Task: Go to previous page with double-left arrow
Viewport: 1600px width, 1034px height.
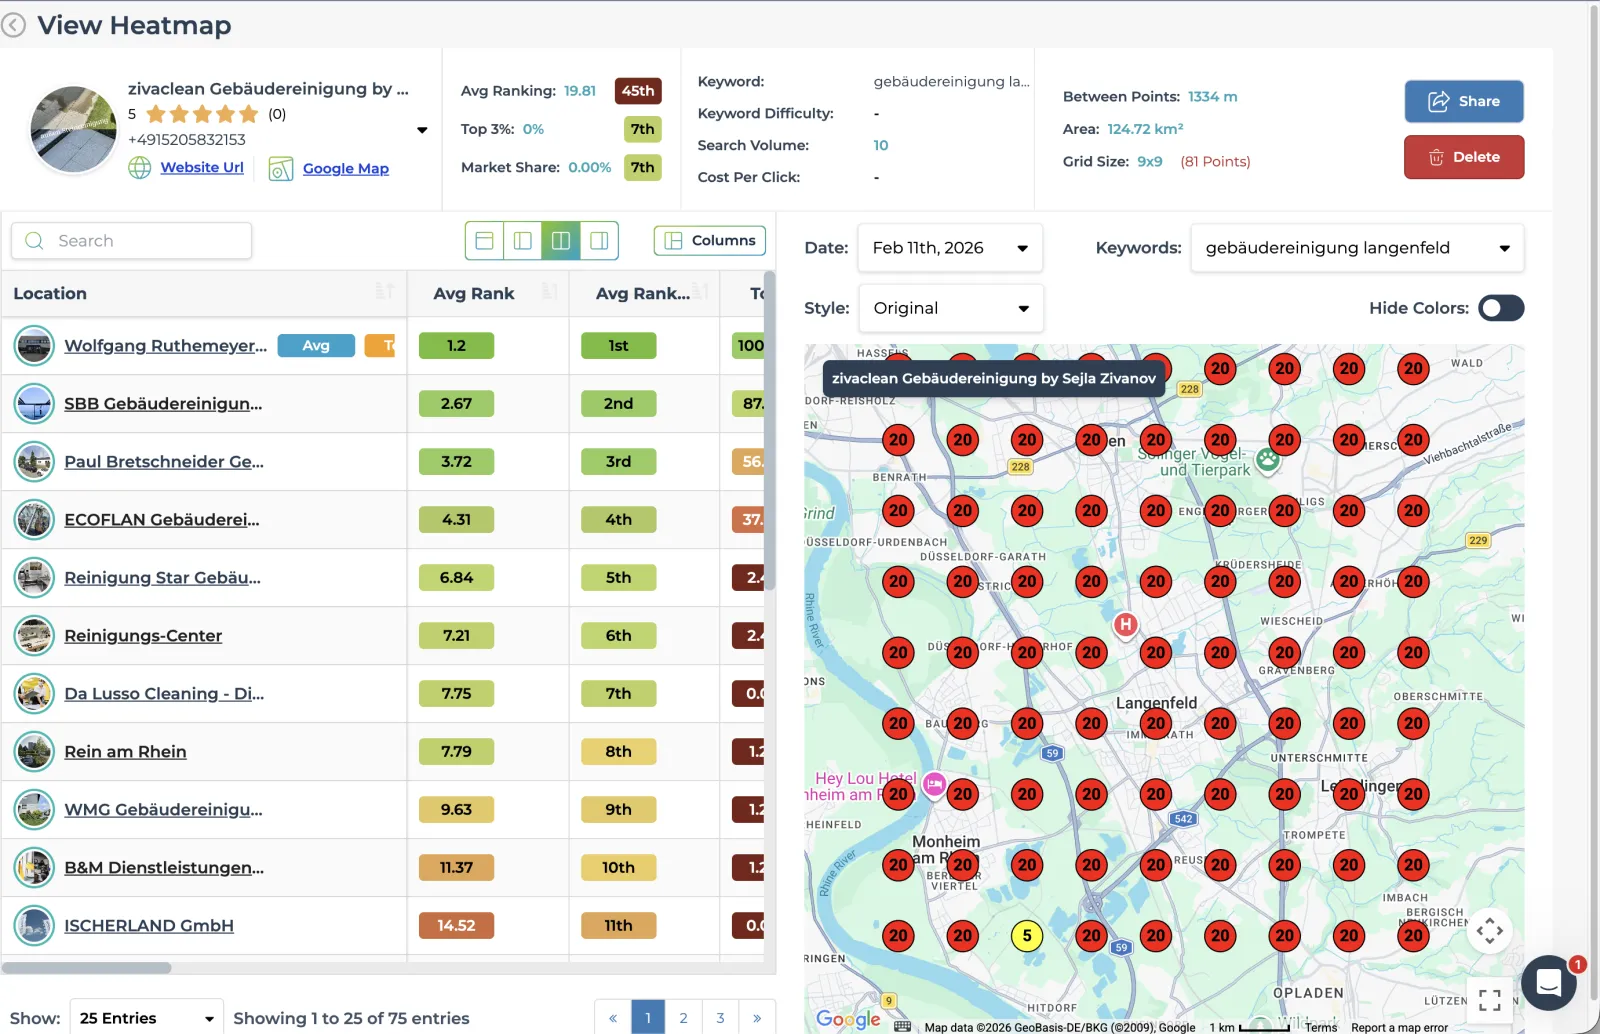Action: click(612, 1018)
